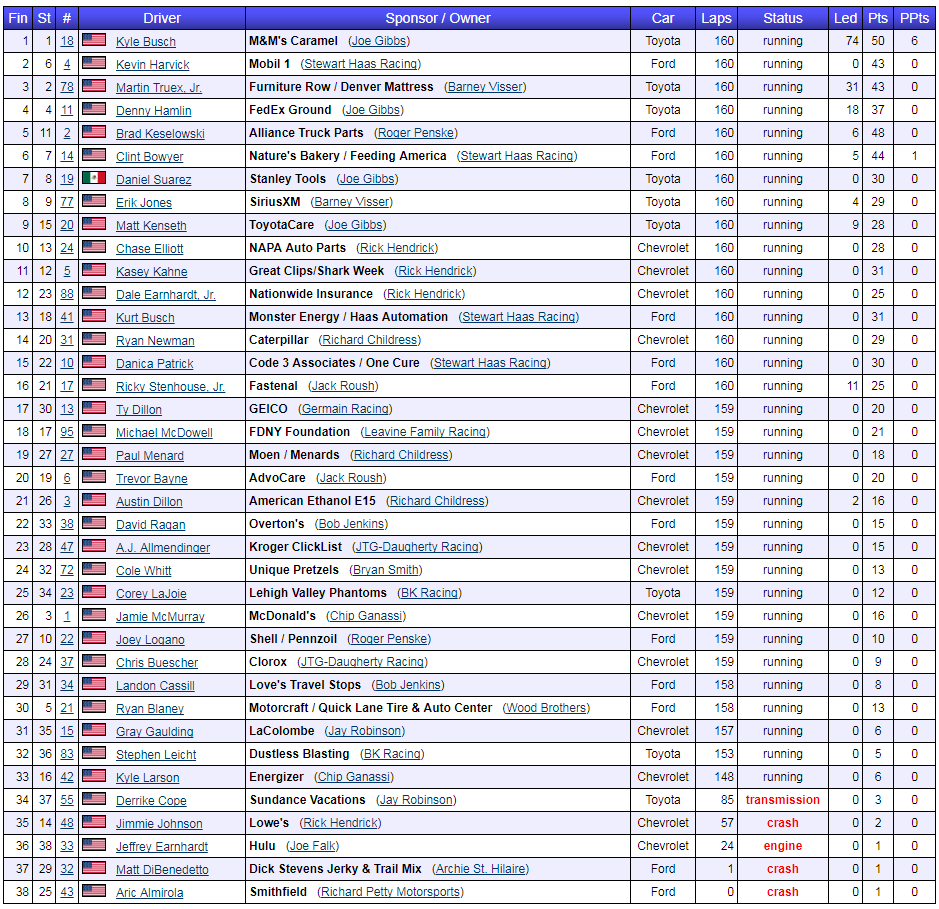Open Cole Whitt driver link

point(144,571)
